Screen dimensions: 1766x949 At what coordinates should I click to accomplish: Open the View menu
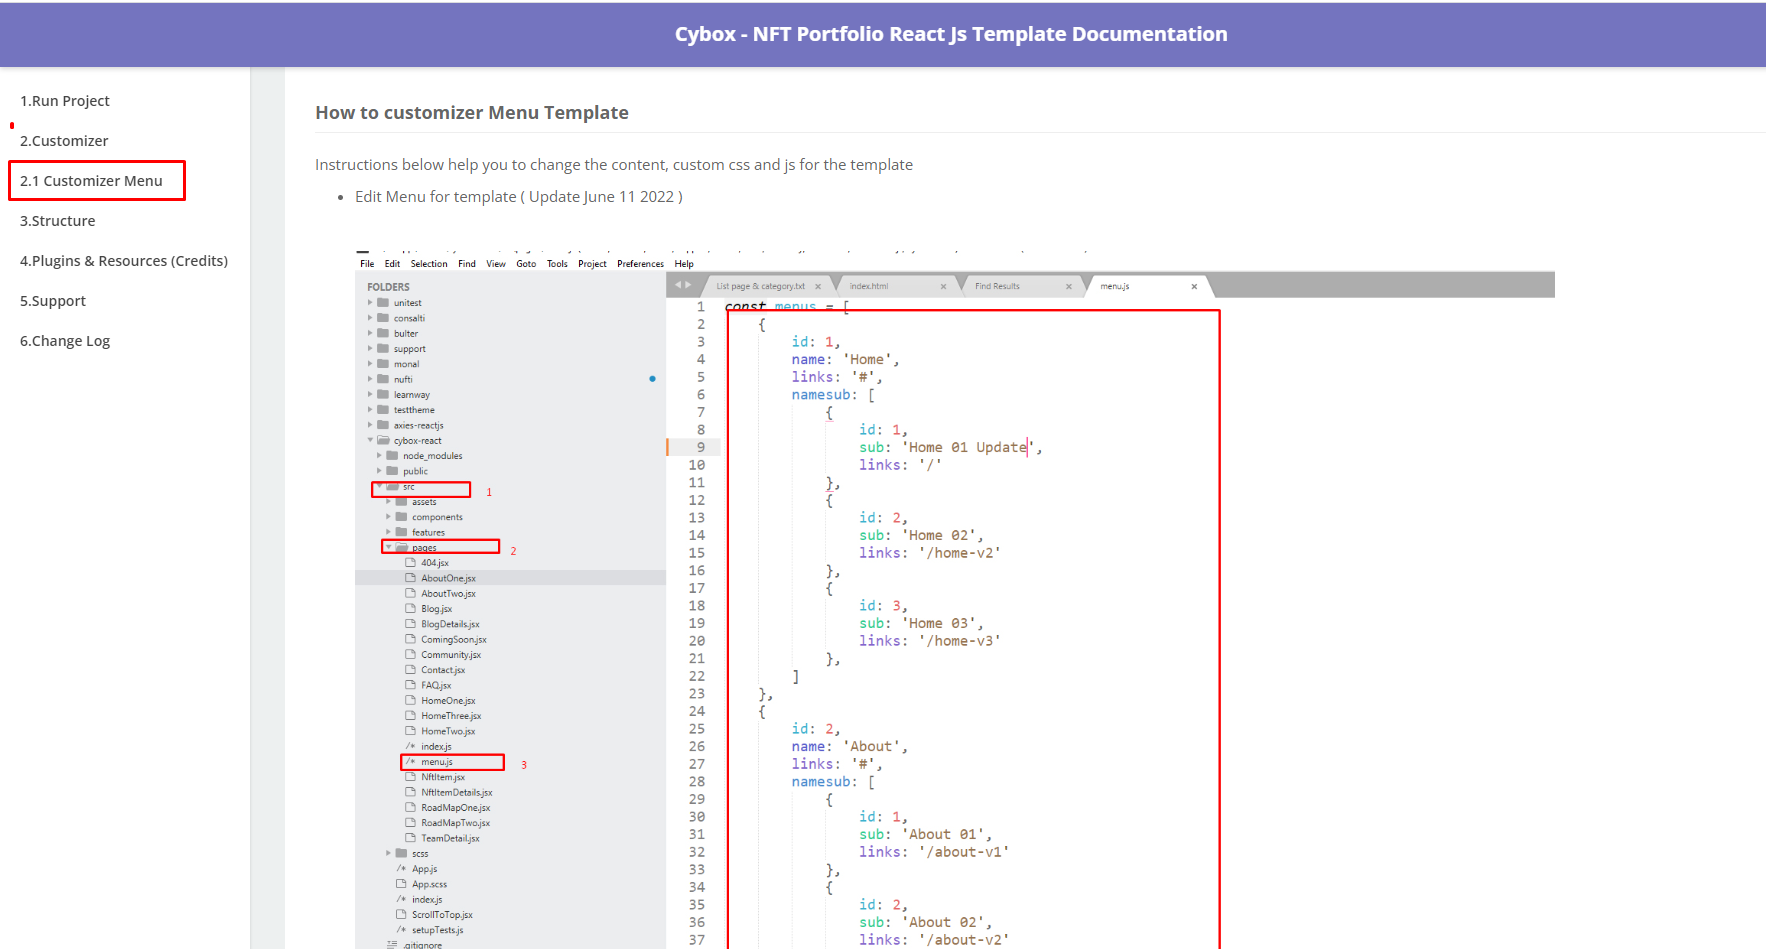click(496, 264)
